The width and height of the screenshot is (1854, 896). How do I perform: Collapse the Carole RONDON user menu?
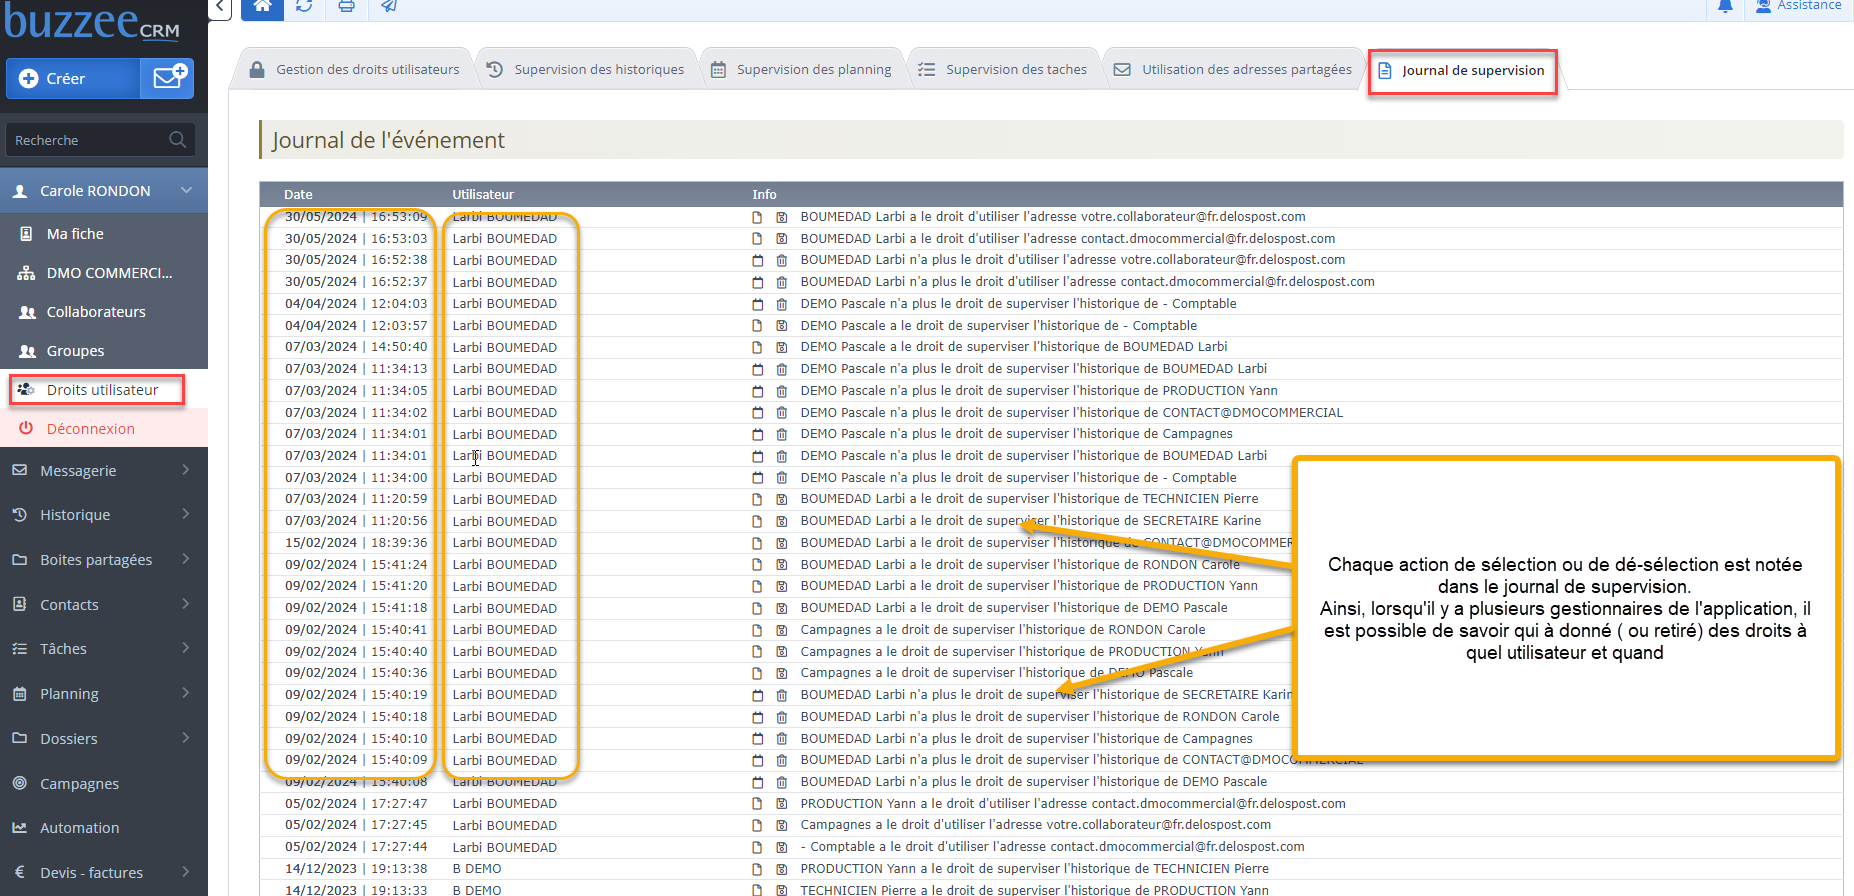[186, 191]
